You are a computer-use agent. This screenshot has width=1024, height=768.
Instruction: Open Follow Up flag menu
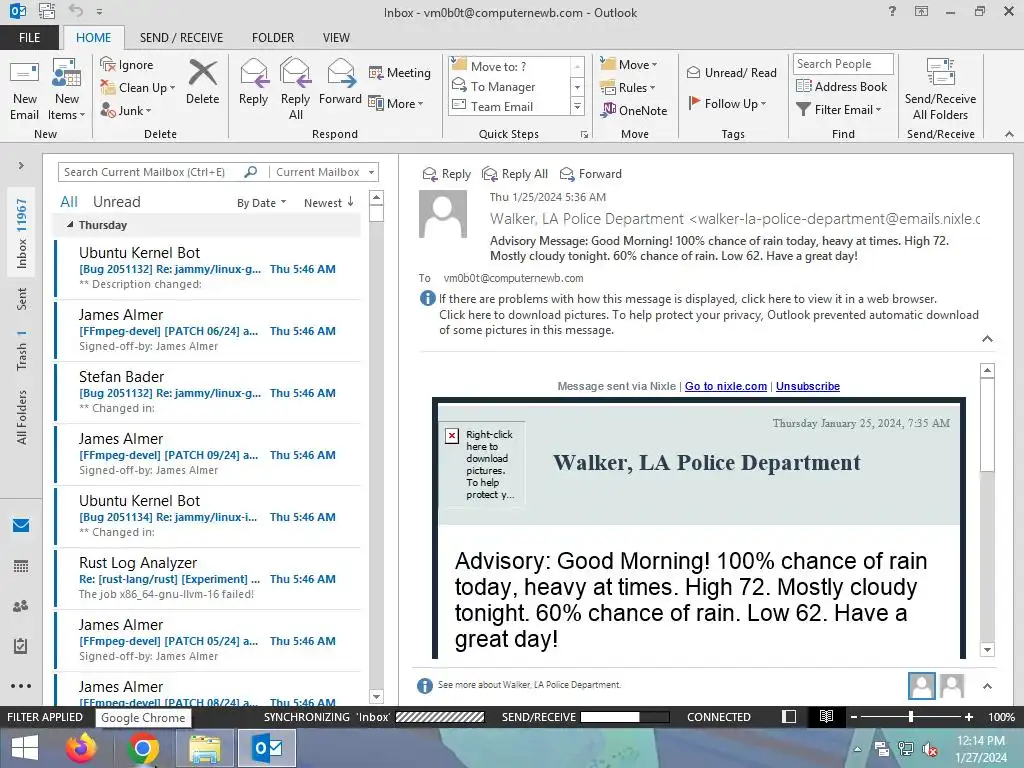[728, 103]
